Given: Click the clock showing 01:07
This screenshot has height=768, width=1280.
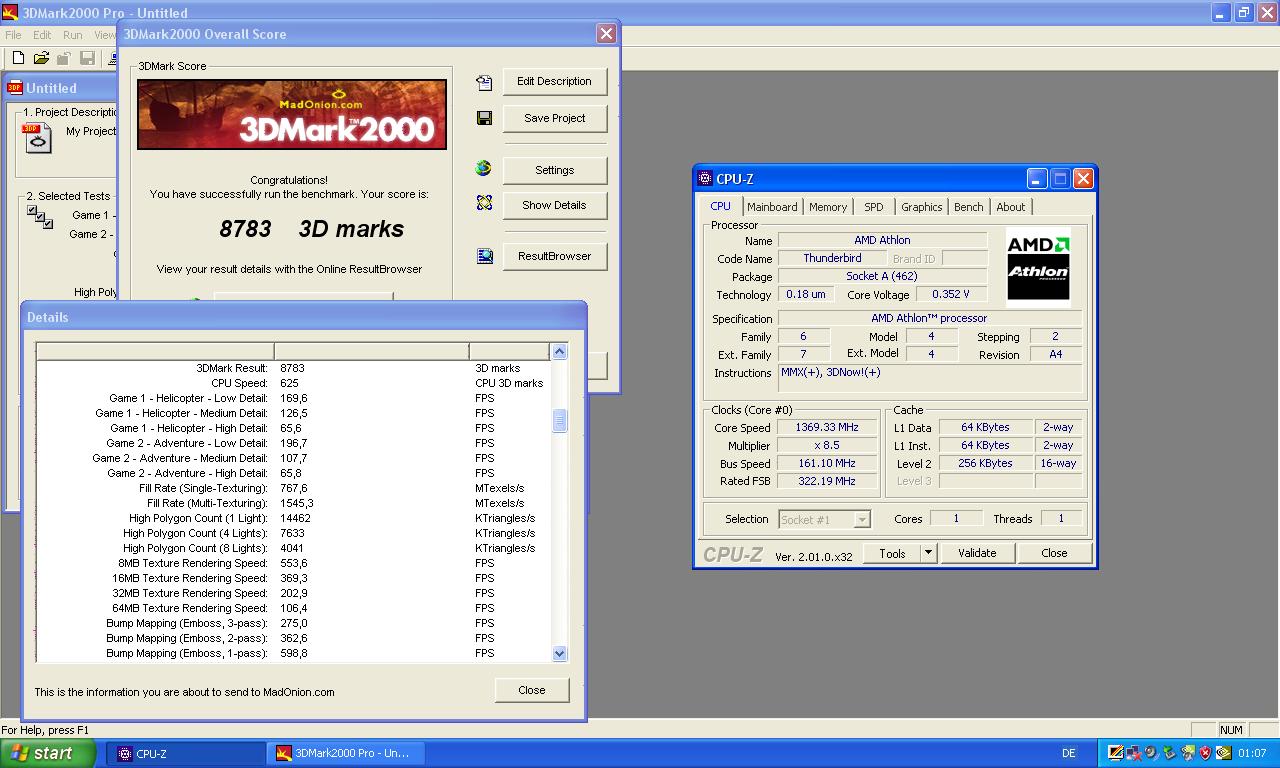Looking at the screenshot, I should coord(1252,753).
